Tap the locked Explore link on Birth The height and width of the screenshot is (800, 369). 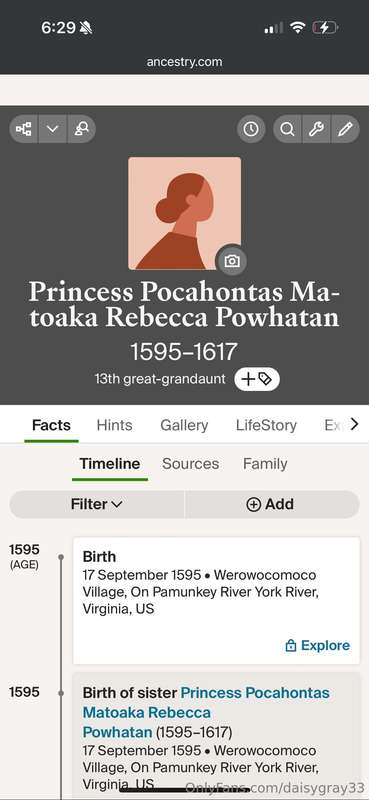pos(317,645)
